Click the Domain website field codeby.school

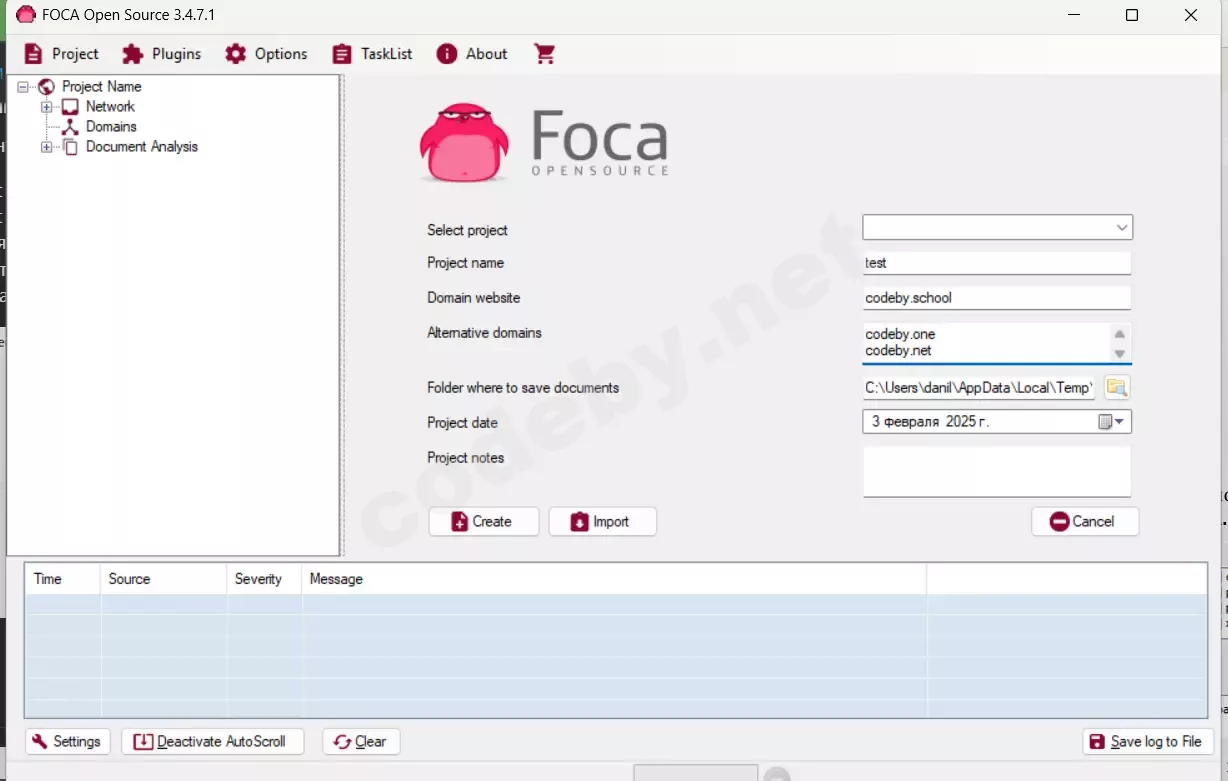tap(997, 298)
